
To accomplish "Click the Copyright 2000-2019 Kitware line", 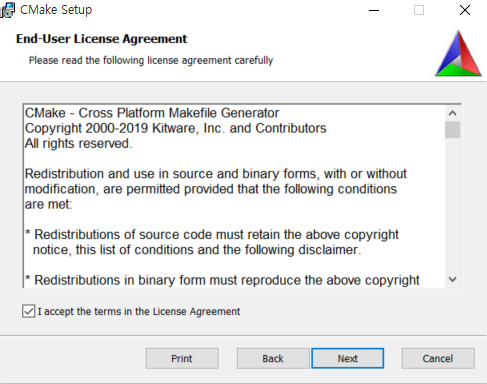I will (175, 128).
